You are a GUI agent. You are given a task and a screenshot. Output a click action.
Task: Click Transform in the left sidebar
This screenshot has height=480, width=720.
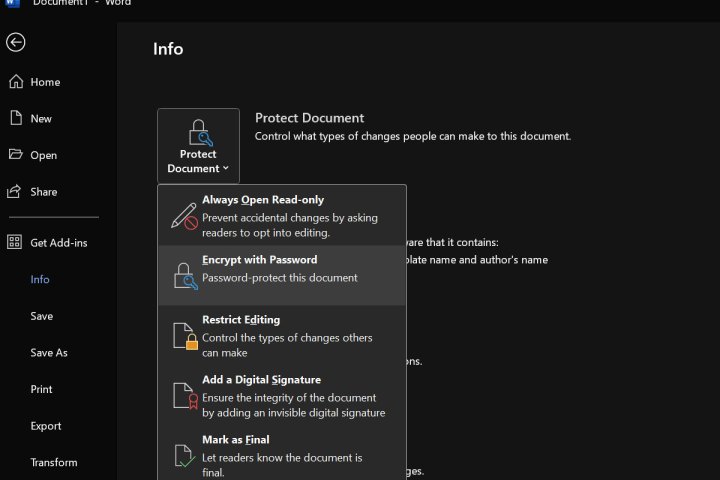(54, 463)
